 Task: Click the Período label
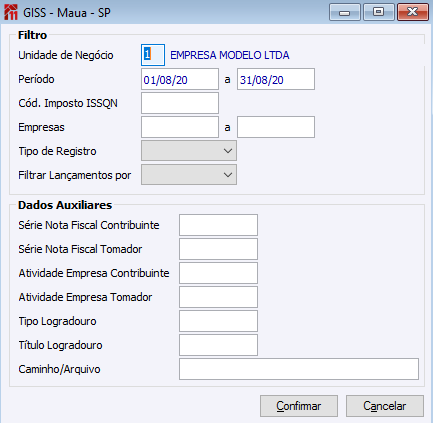click(36, 79)
